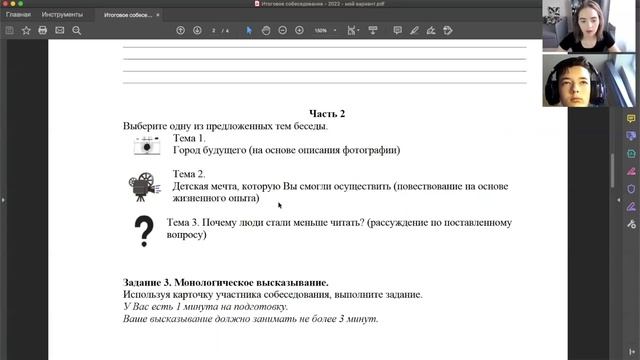640x360 pixels.
Task: Collapse the right tools pane arrow
Action: point(619,200)
